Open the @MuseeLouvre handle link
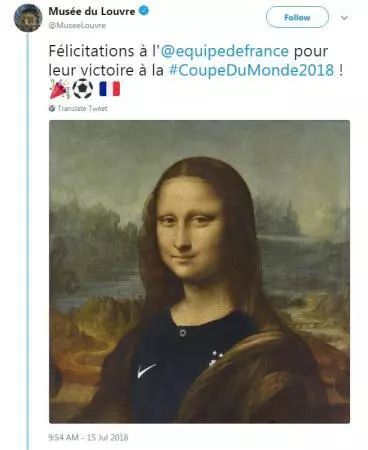The image size is (368, 450). pyautogui.click(x=77, y=26)
